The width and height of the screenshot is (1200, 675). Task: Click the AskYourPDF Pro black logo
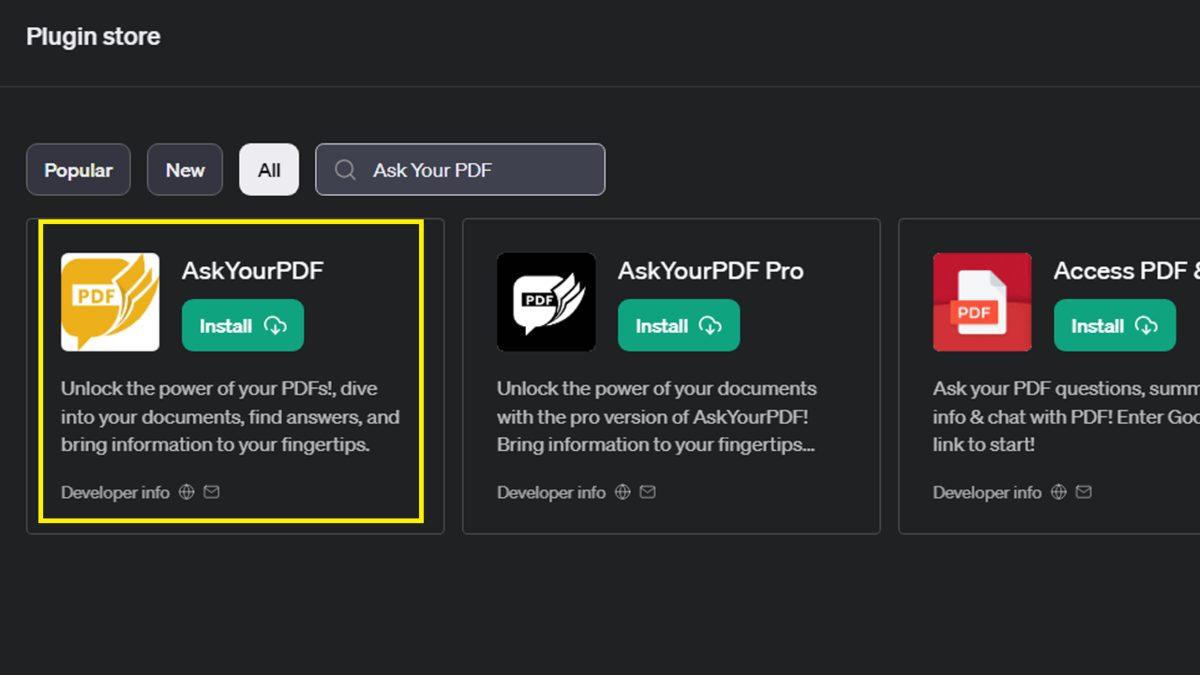click(546, 302)
